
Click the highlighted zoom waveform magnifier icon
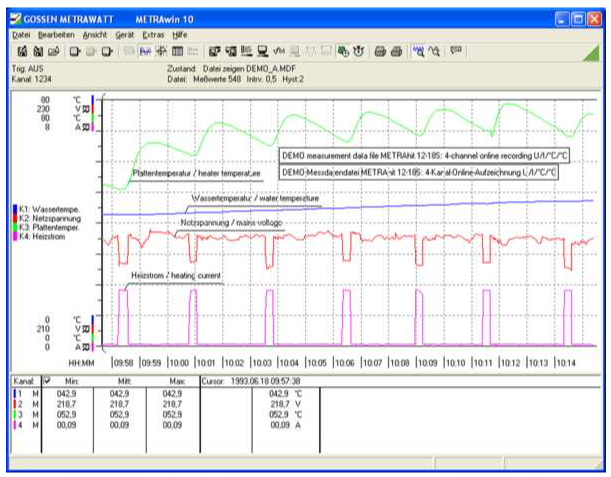419,51
